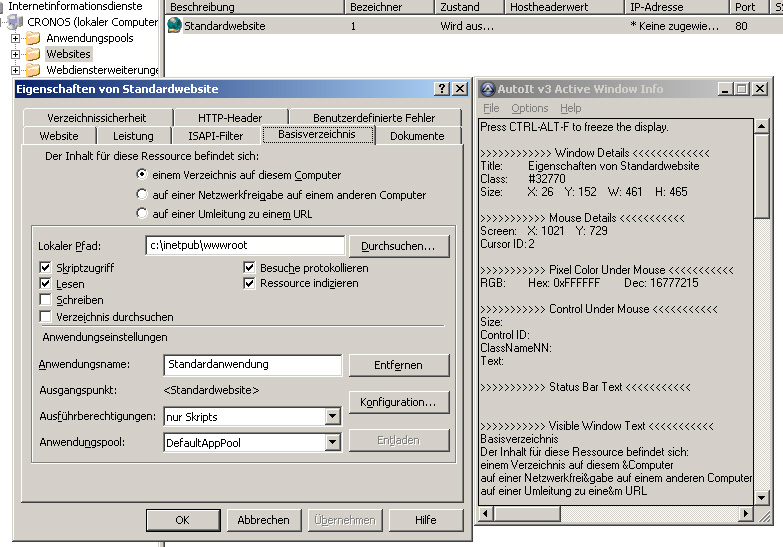783x547 pixels.
Task: Open the Options menu in AutoIt
Action: coord(529,108)
